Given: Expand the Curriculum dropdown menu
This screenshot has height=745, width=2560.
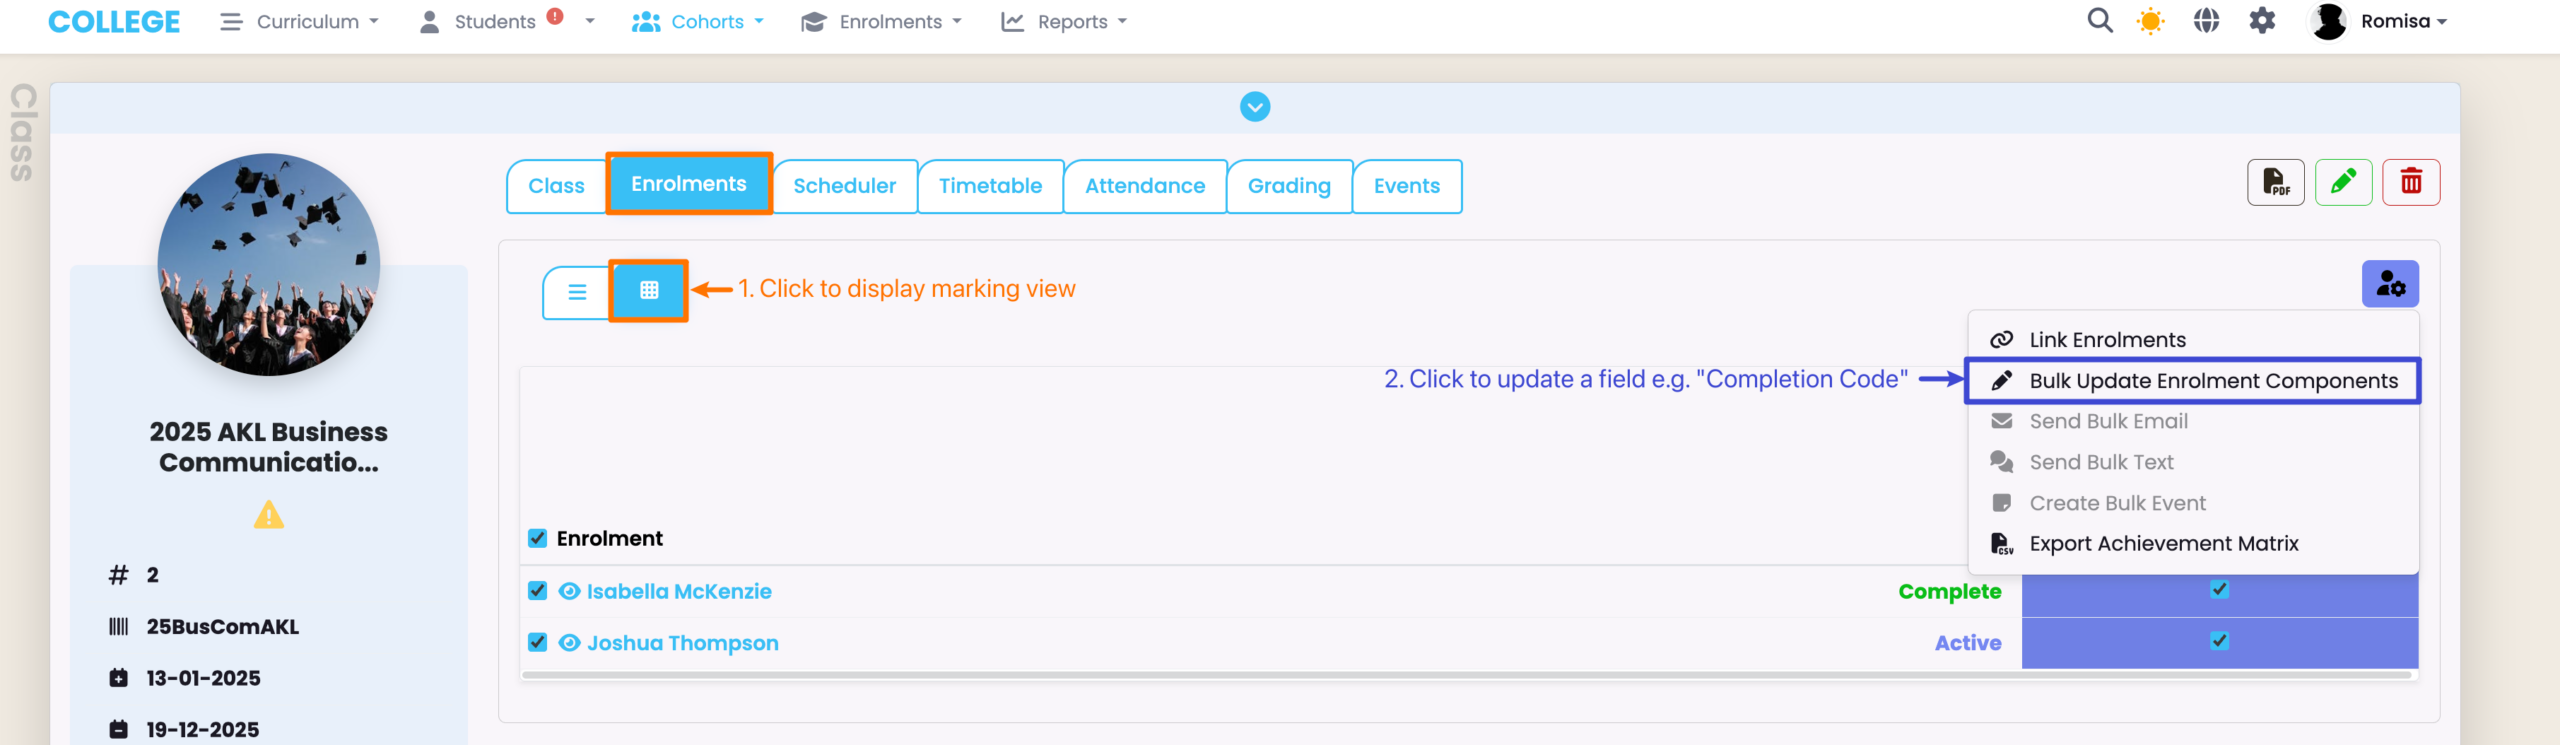Looking at the screenshot, I should pyautogui.click(x=300, y=22).
